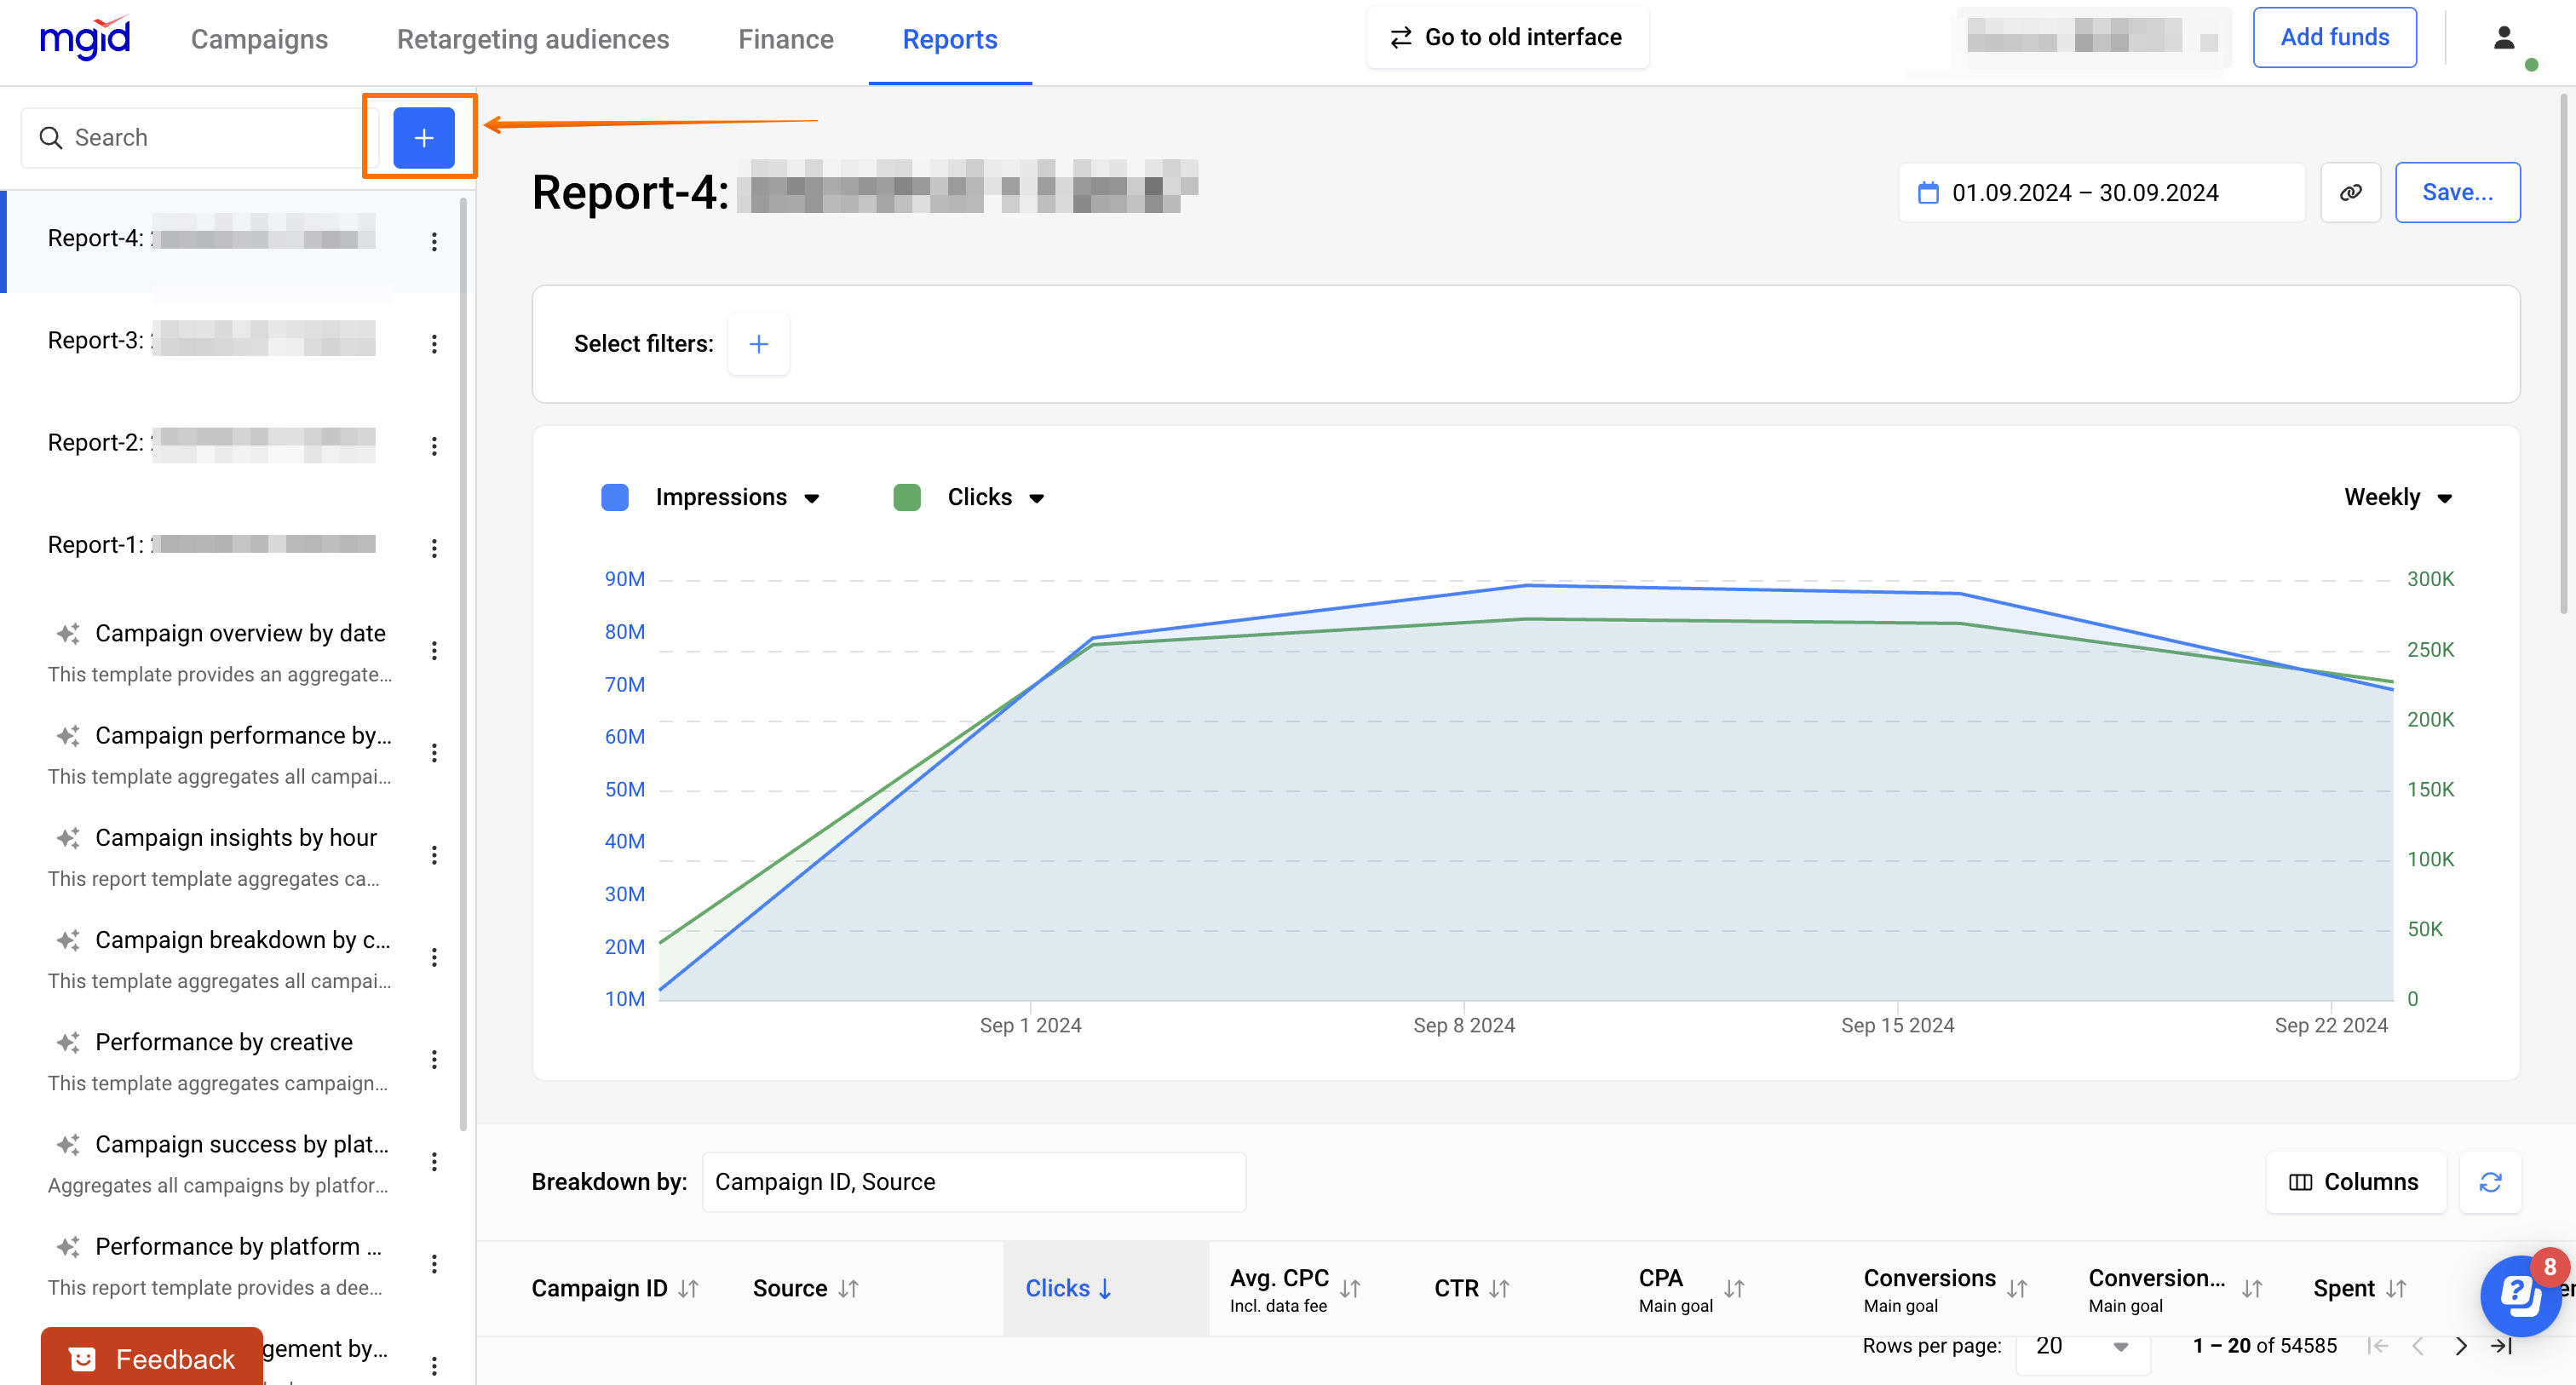
Task: Click the blue plus create report button
Action: tap(423, 138)
